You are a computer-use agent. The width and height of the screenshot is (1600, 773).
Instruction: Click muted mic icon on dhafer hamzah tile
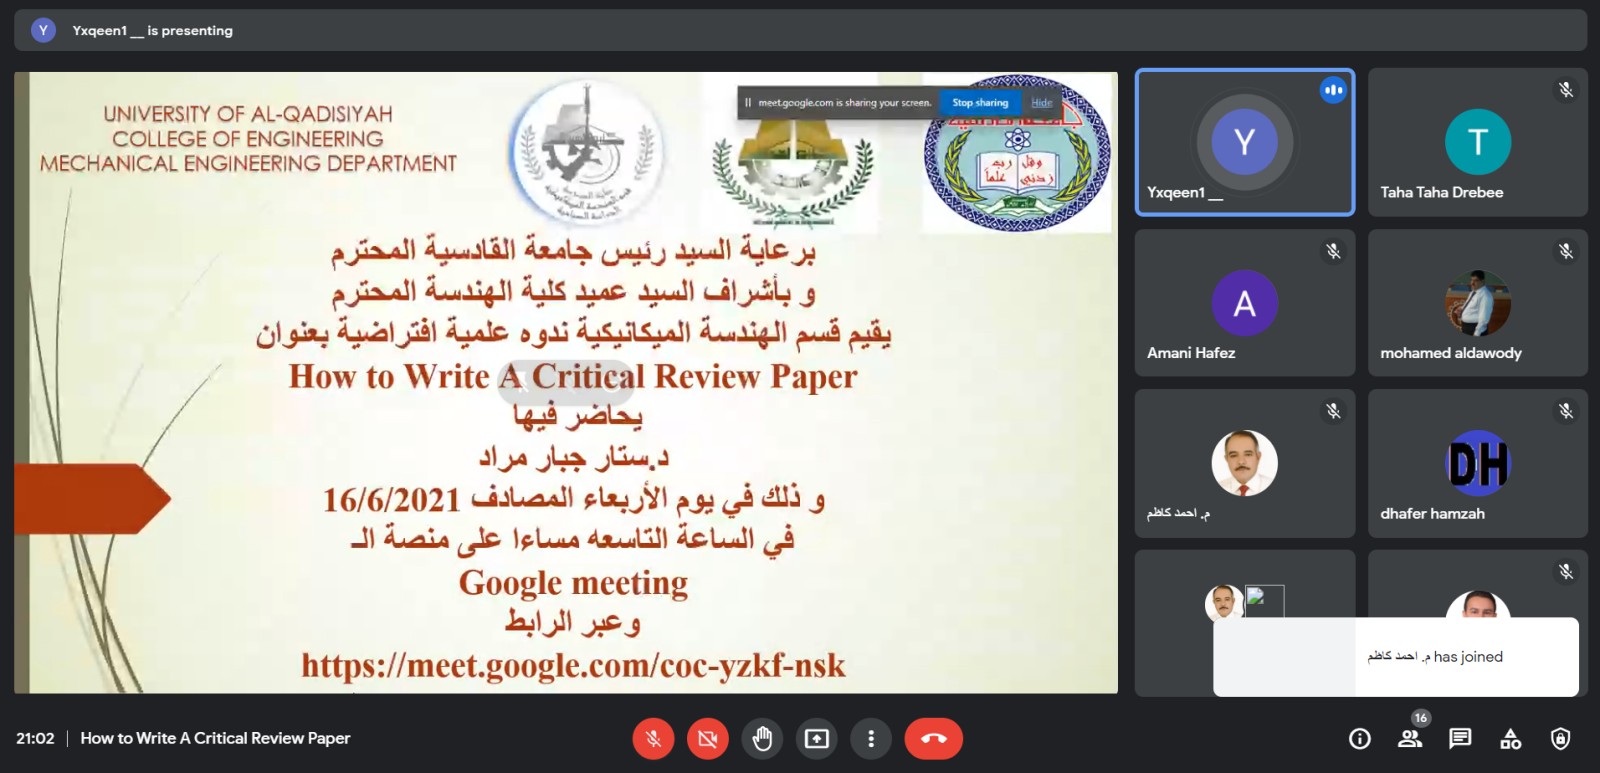pyautogui.click(x=1566, y=411)
